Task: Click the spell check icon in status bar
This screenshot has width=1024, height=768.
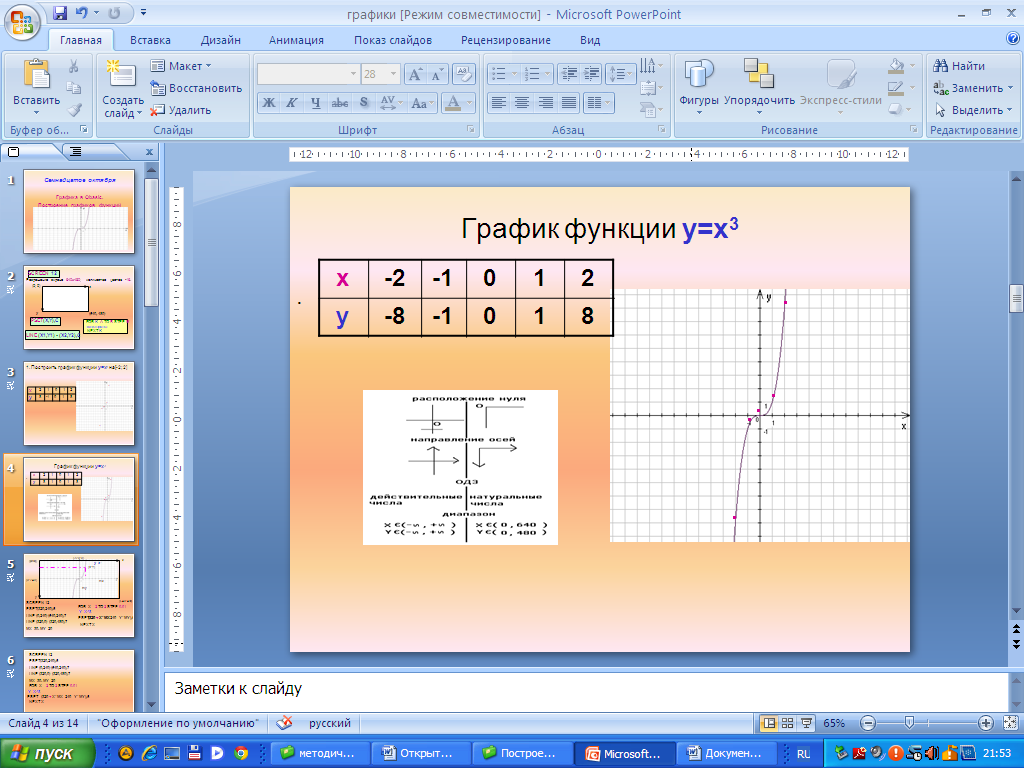Action: [x=285, y=723]
